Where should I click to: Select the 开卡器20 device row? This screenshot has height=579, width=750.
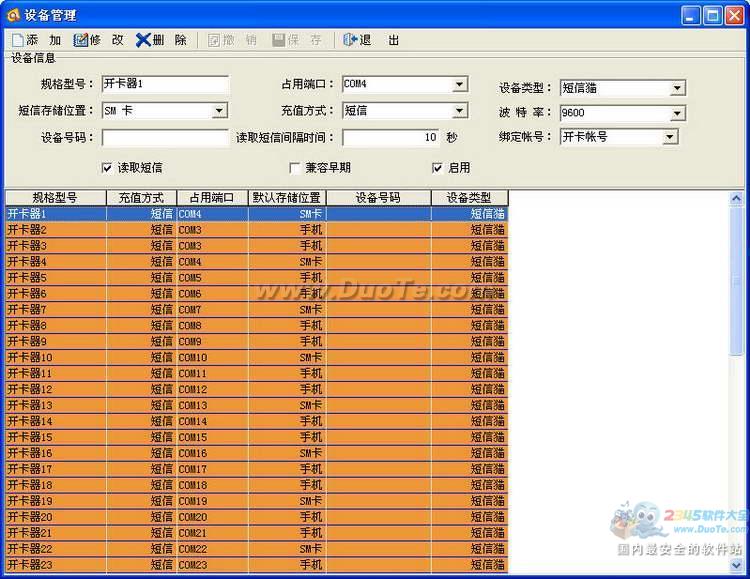tap(55, 517)
